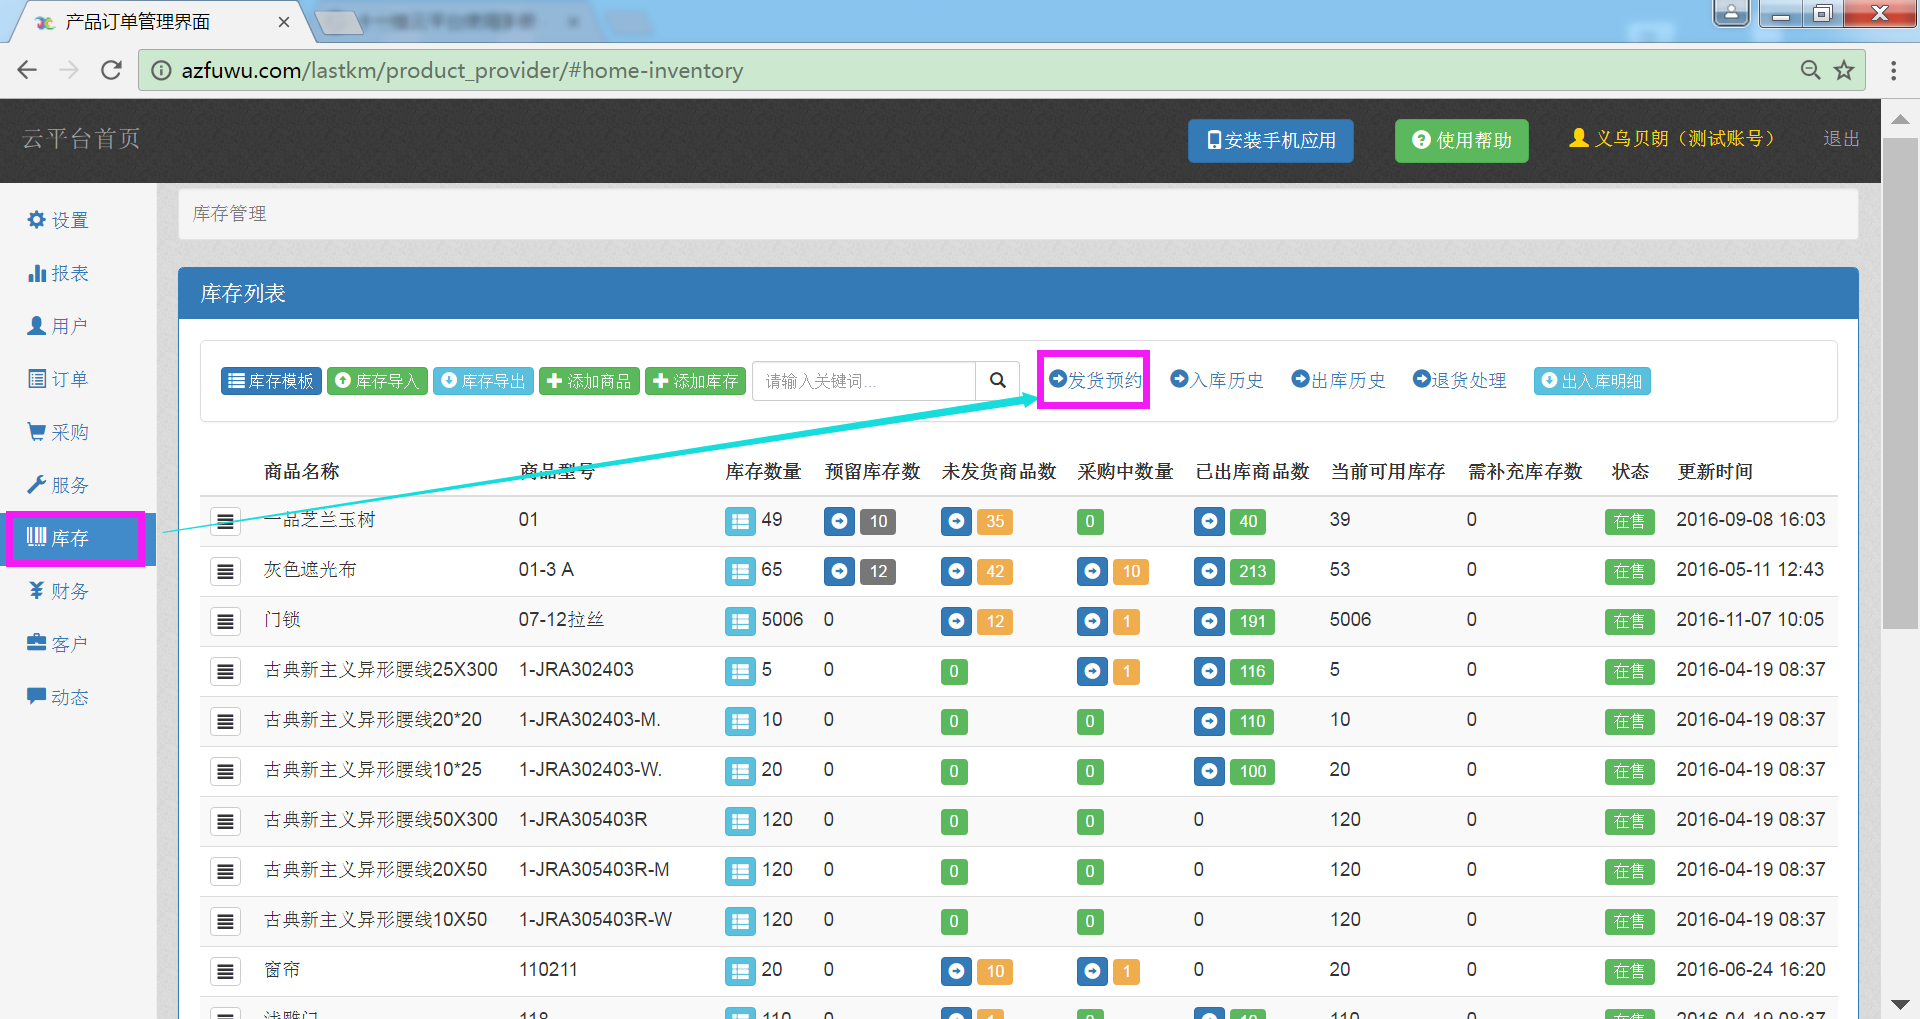Click the page scrollbar down arrow
1920x1019 pixels.
click(1900, 1004)
